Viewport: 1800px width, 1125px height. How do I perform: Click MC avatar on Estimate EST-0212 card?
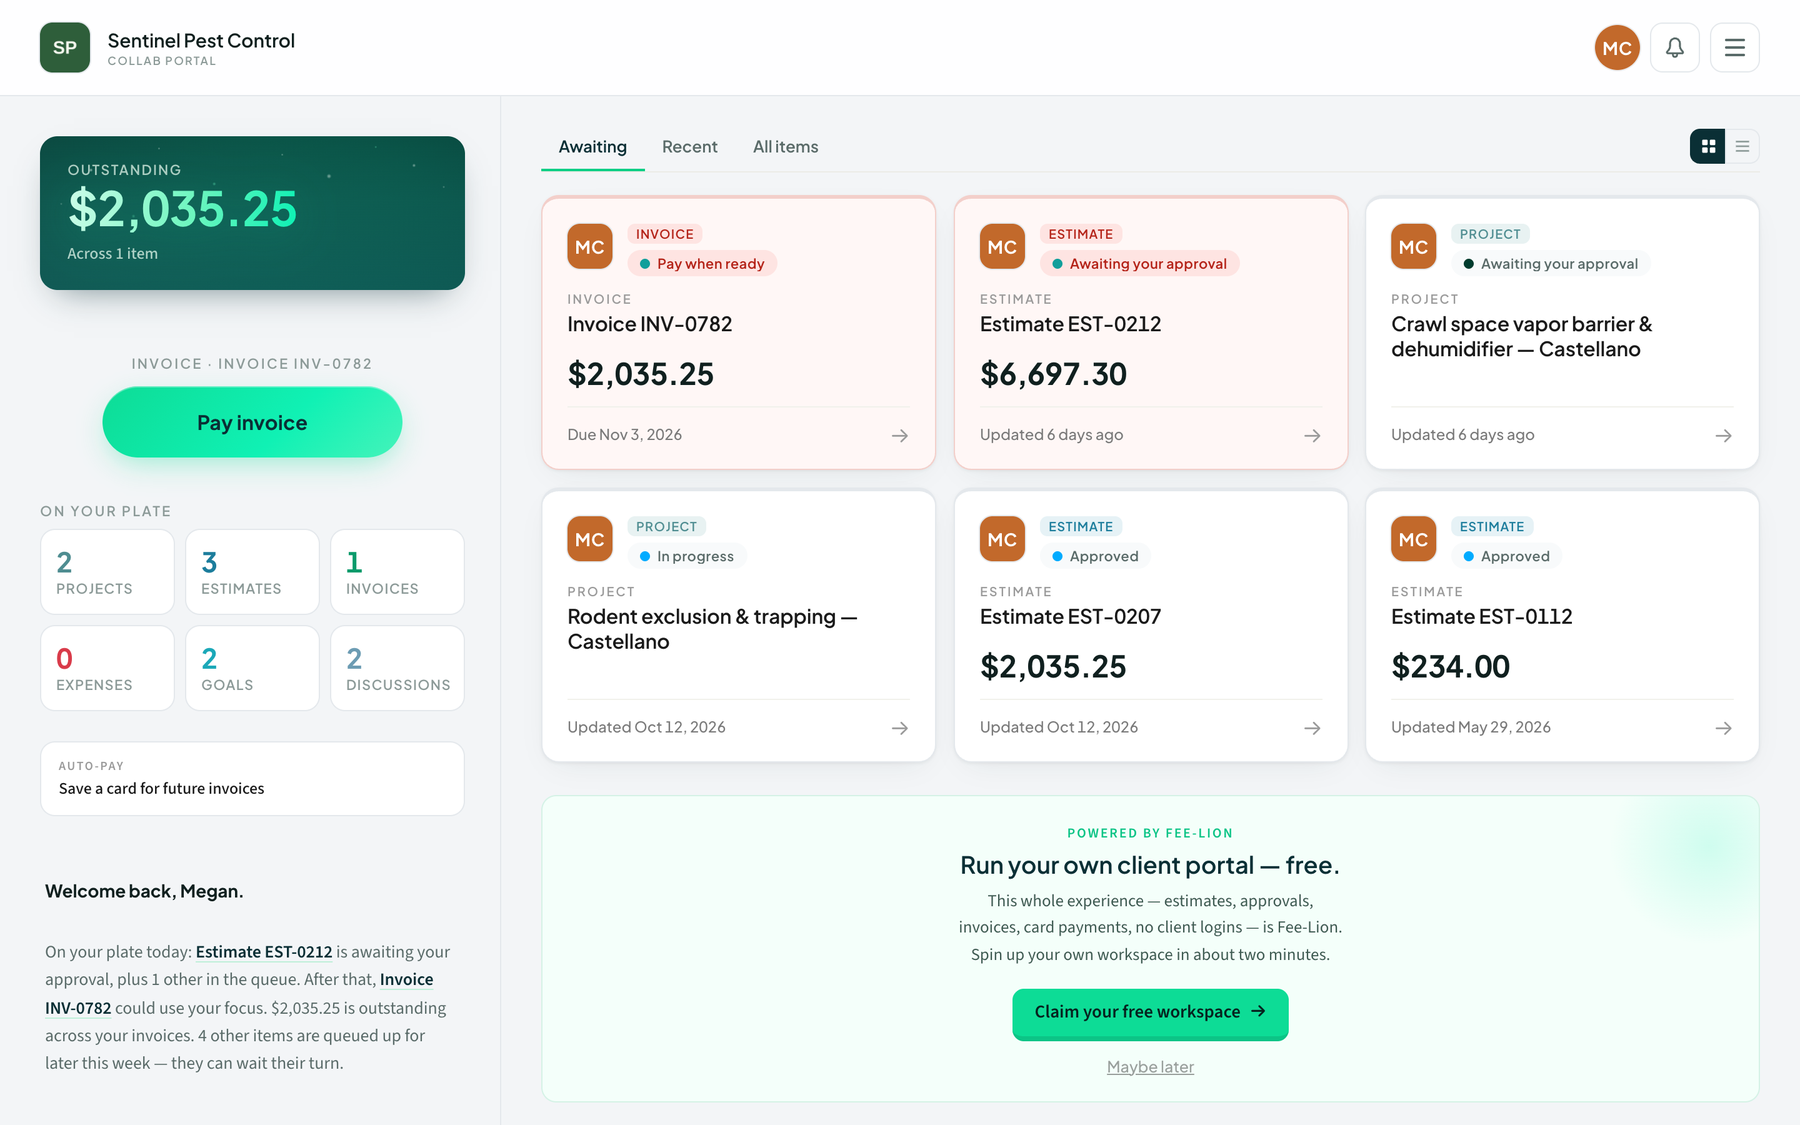click(1002, 246)
